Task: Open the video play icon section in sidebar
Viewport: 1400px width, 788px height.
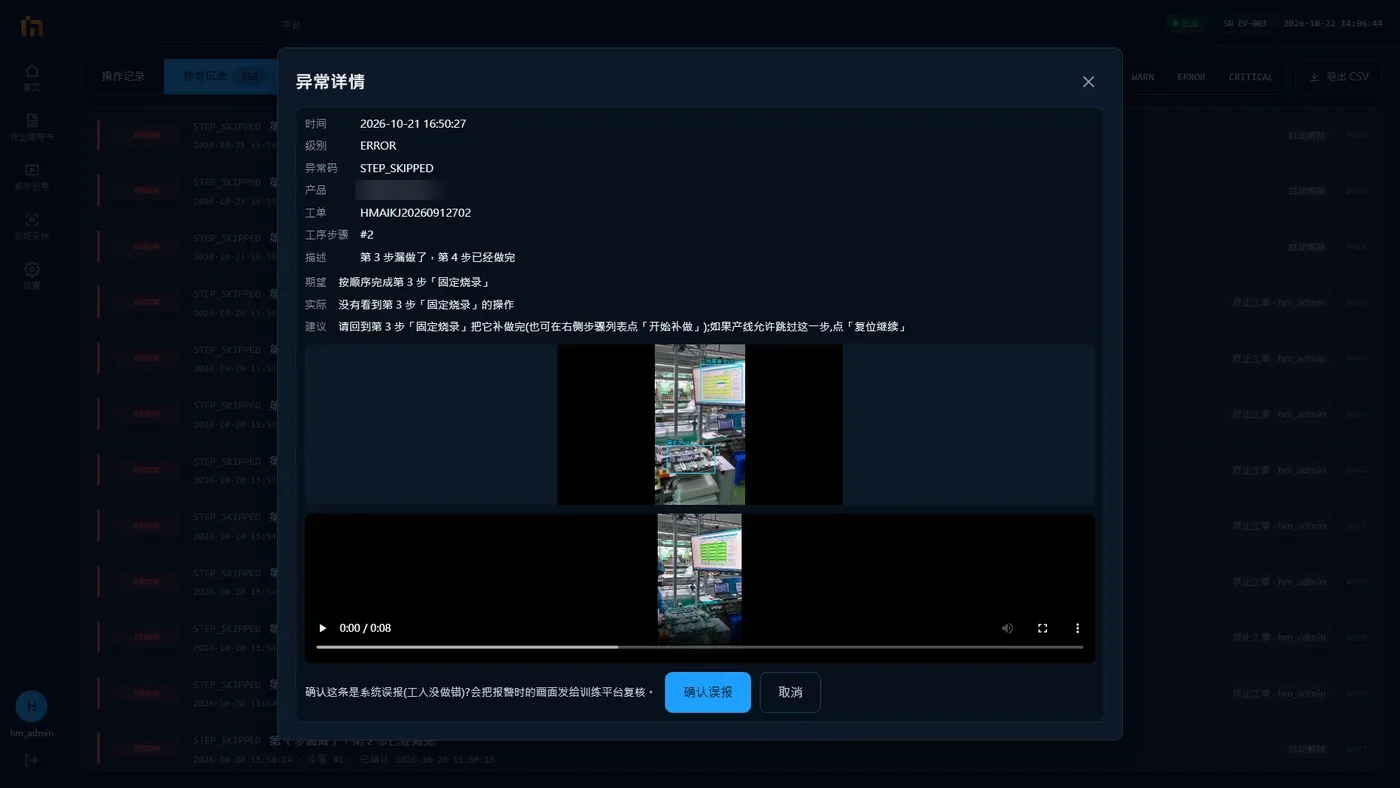Action: (x=32, y=176)
